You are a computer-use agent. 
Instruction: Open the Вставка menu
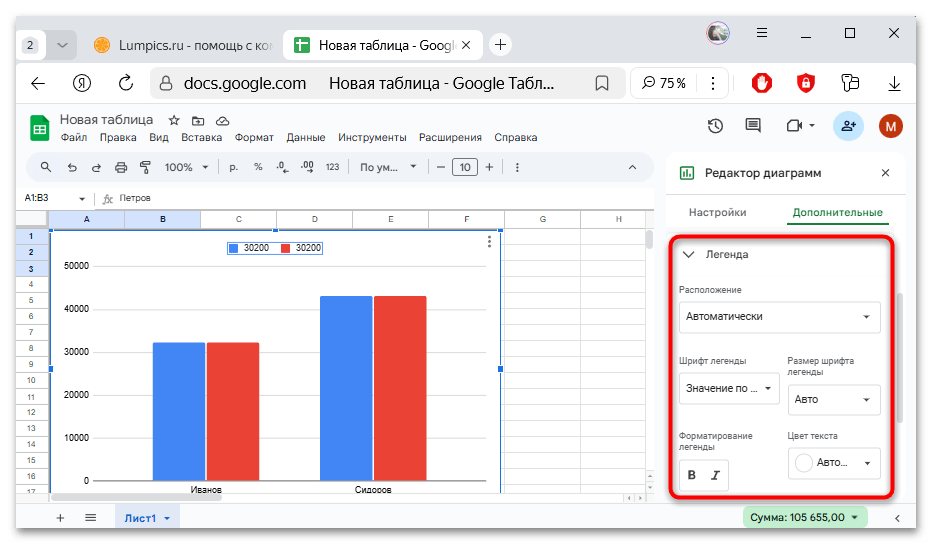click(201, 138)
